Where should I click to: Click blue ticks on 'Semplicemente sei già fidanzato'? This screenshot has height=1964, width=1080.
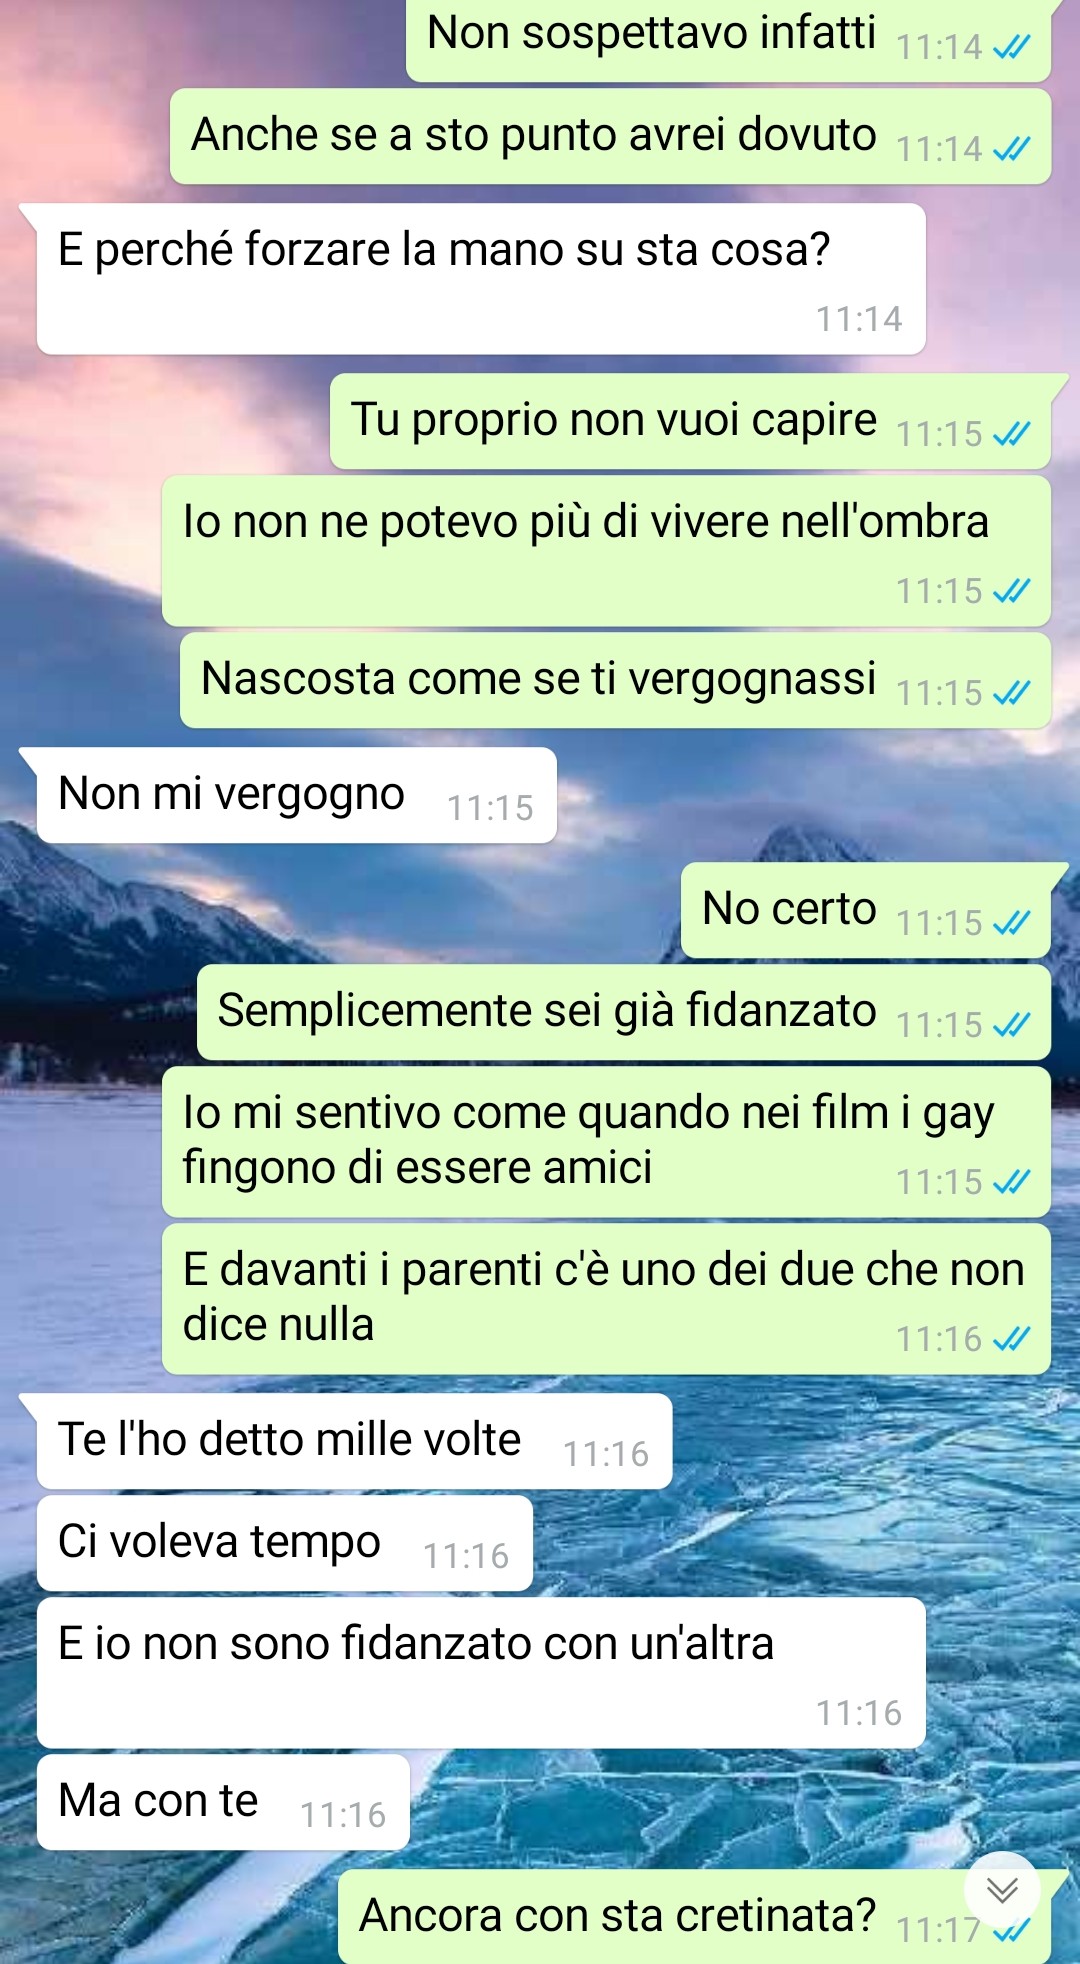(x=1011, y=1025)
